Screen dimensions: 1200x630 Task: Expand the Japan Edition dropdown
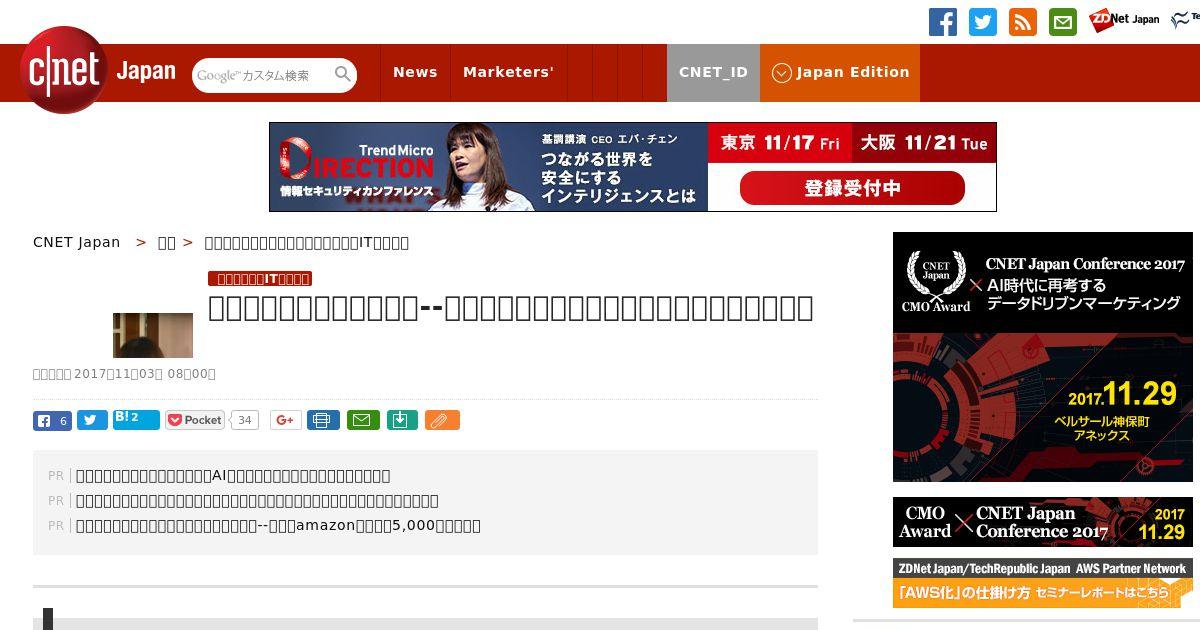click(x=840, y=72)
